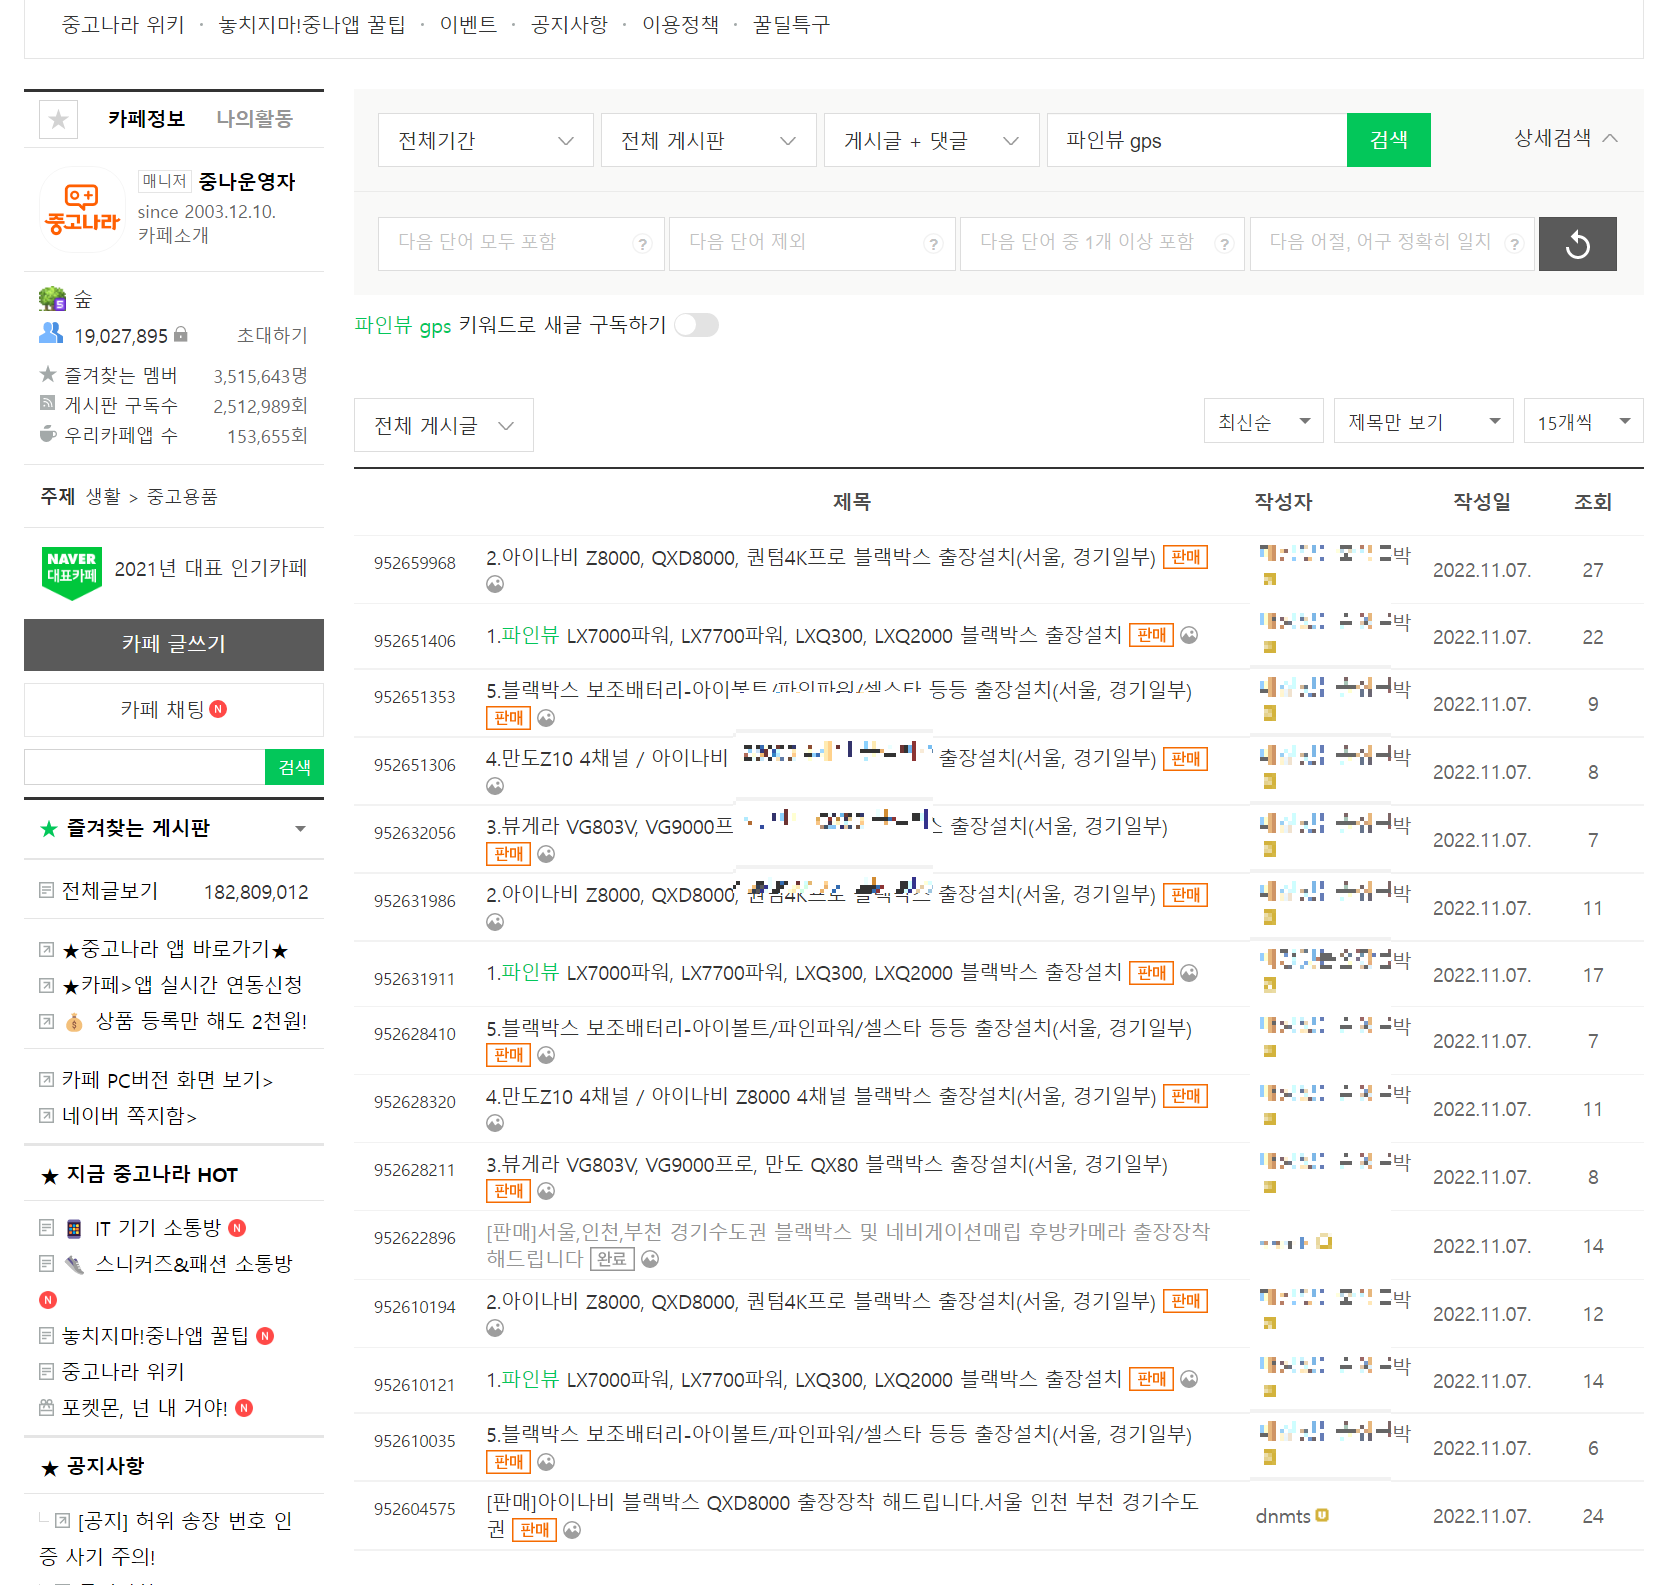Click author dnmts on post 952604575
This screenshot has height=1585, width=1666.
click(x=1283, y=1516)
